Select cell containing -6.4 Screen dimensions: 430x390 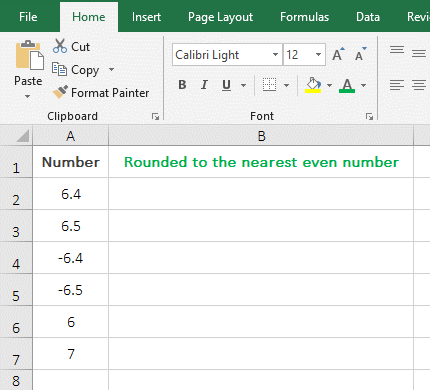pos(71,258)
